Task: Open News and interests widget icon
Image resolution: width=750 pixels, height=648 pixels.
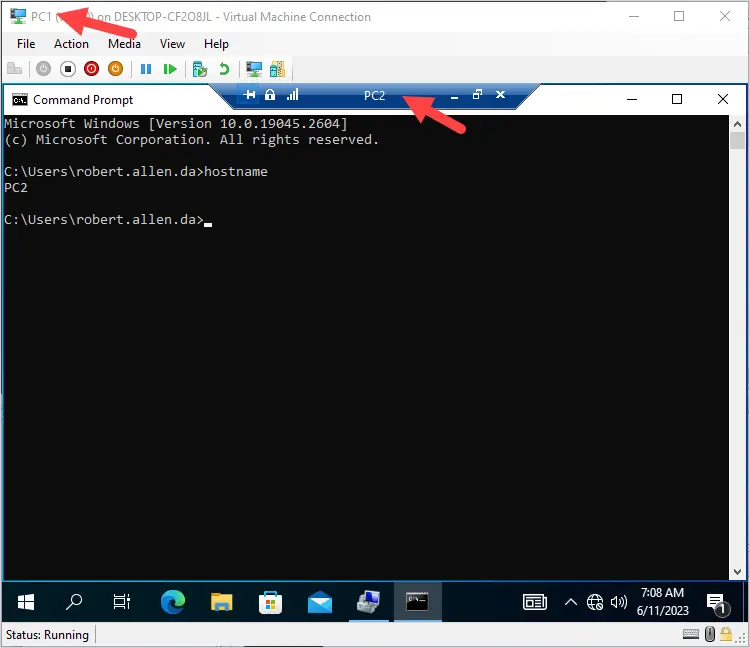Action: pyautogui.click(x=535, y=602)
